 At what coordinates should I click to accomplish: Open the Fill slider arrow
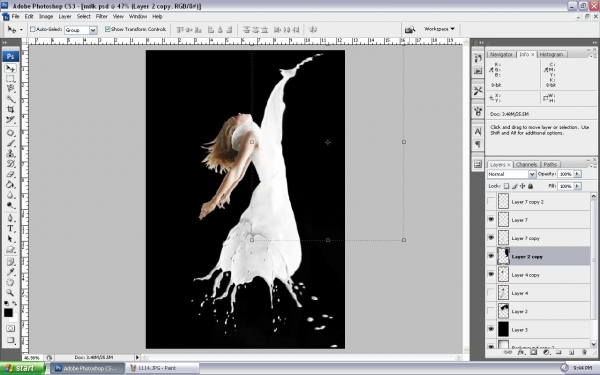[x=577, y=186]
